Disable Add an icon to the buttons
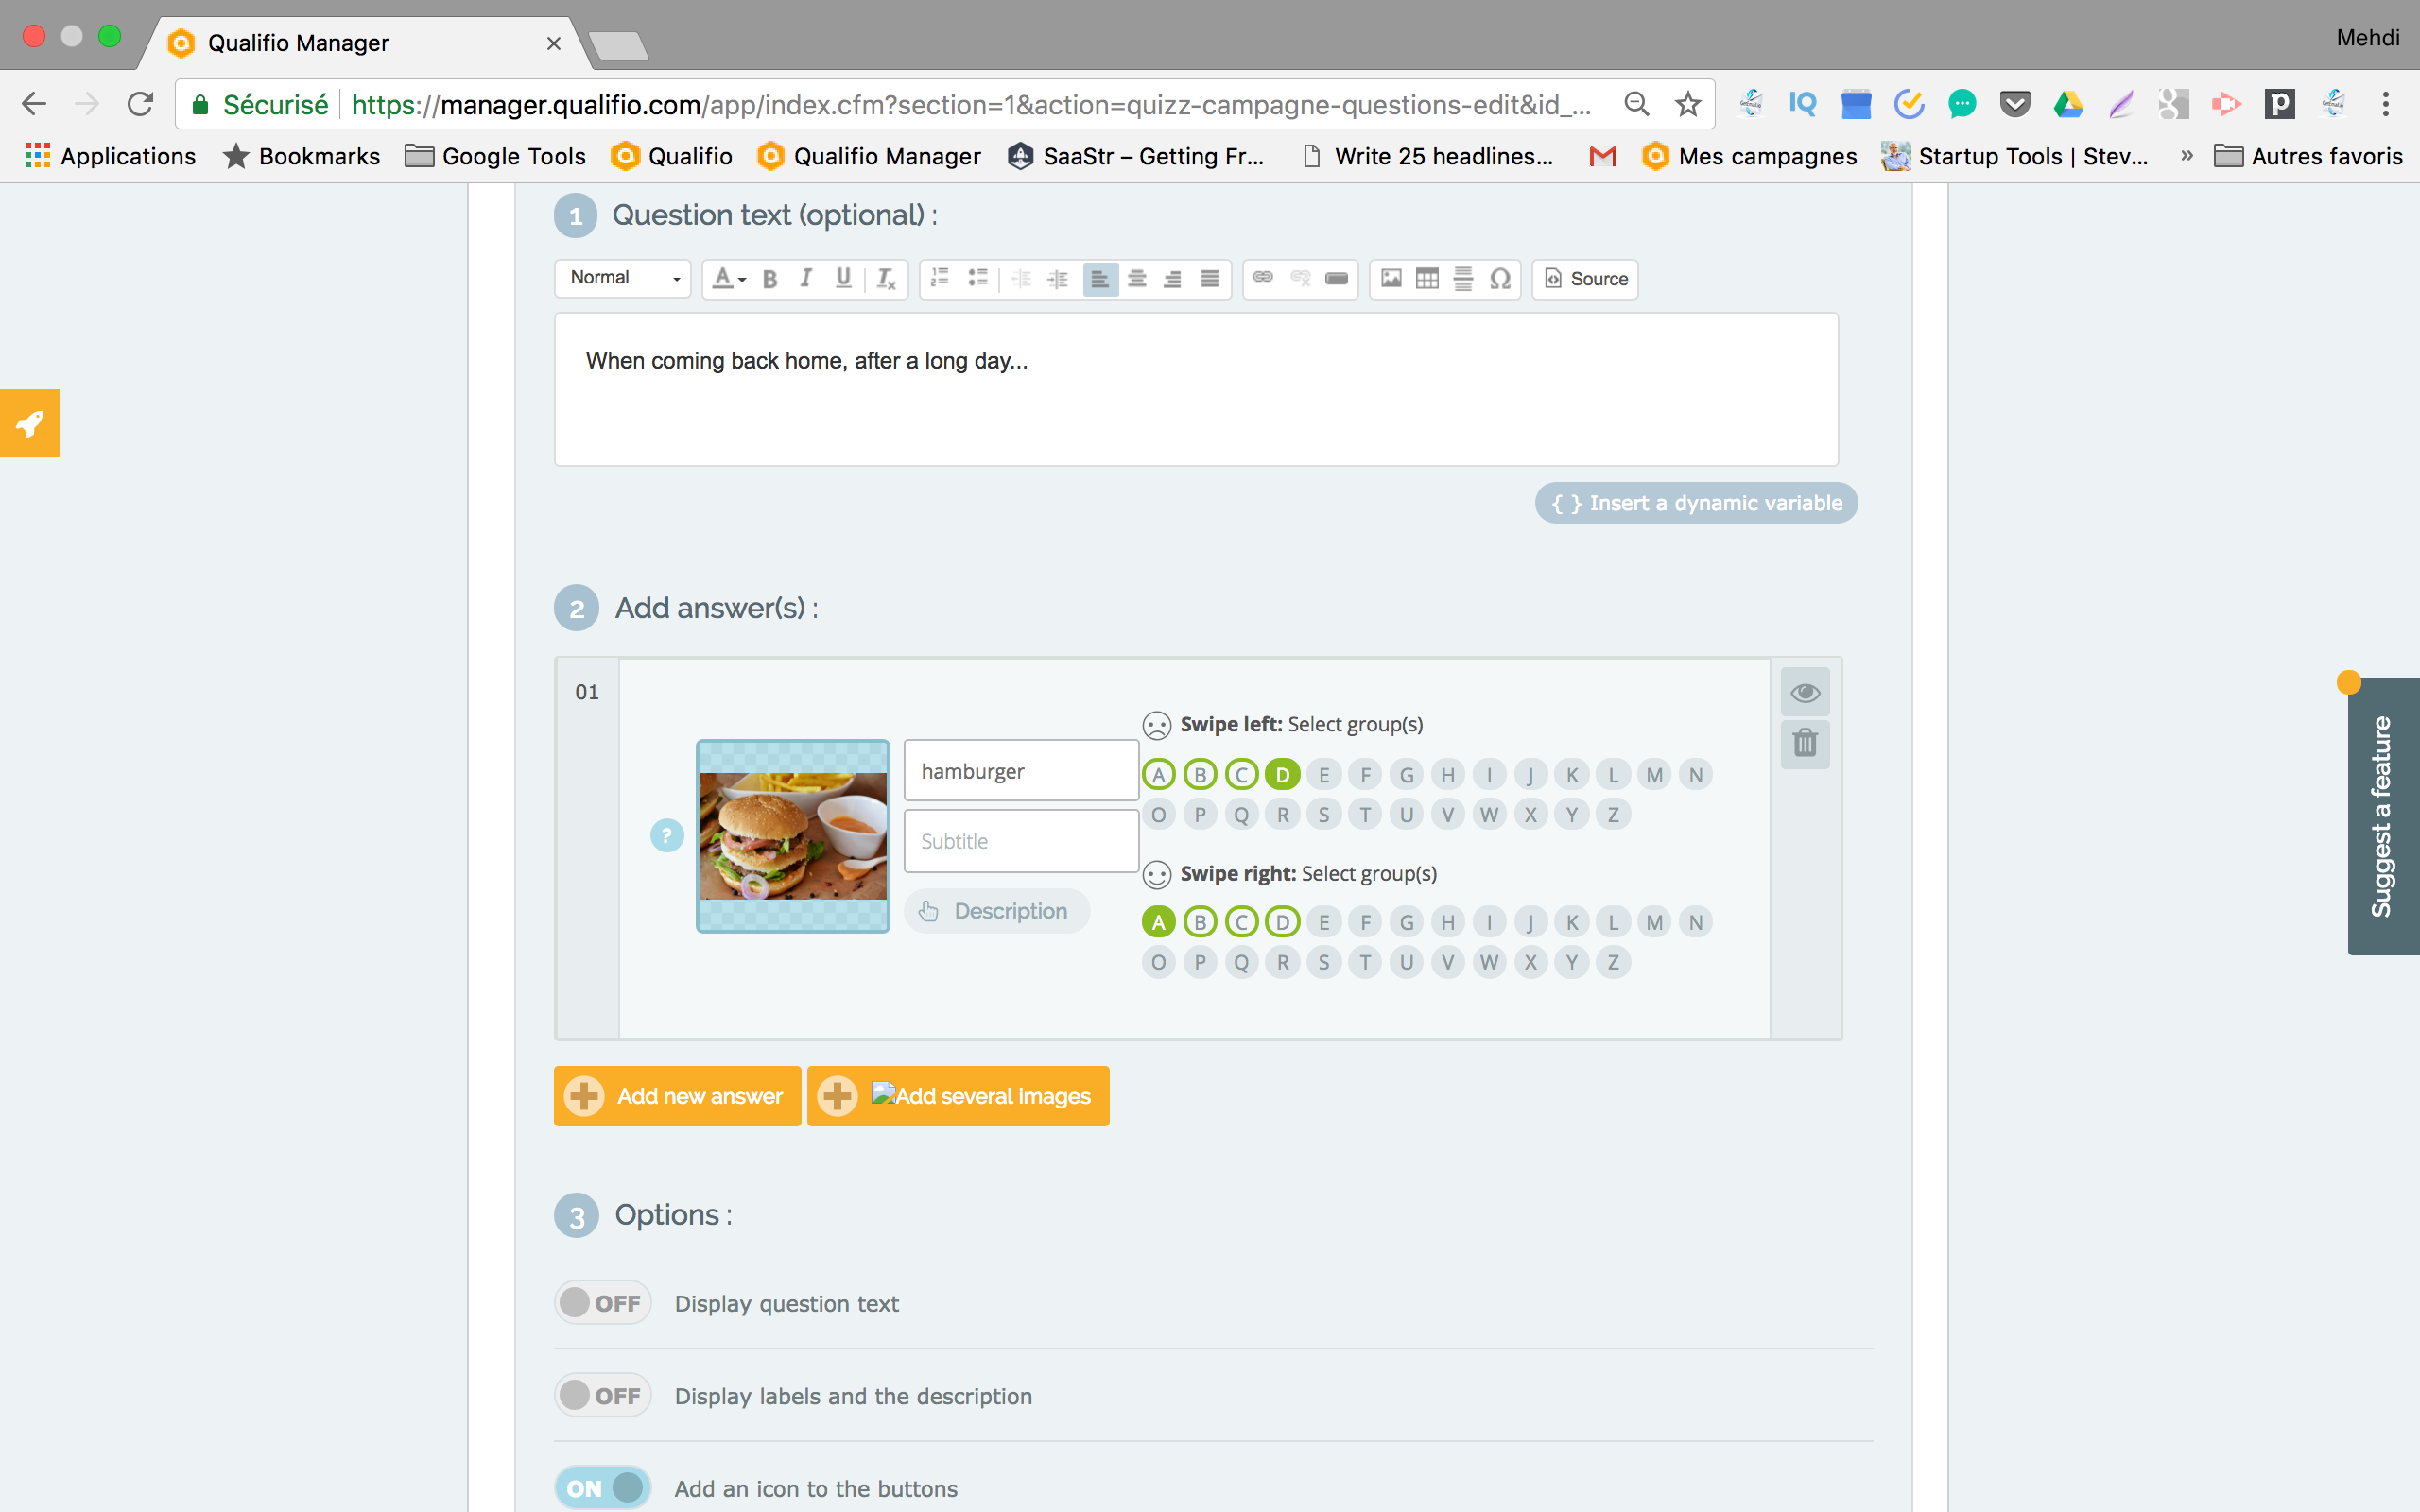Image resolution: width=2420 pixels, height=1512 pixels. pos(603,1488)
